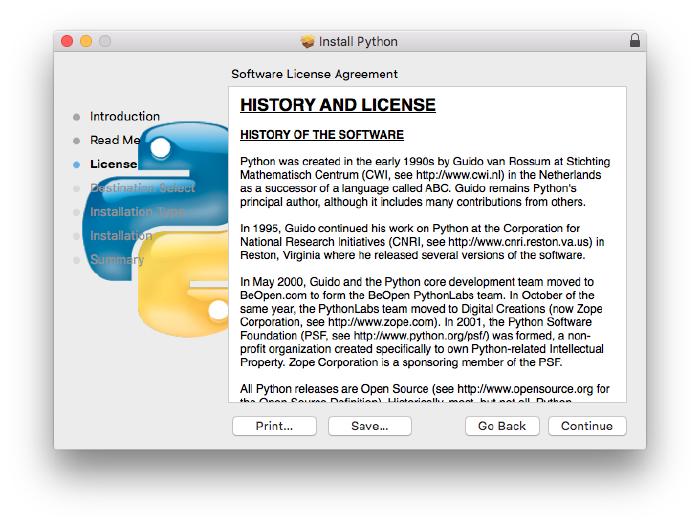
Task: Click the http://www.opensource.org URL text
Action: tap(525, 389)
